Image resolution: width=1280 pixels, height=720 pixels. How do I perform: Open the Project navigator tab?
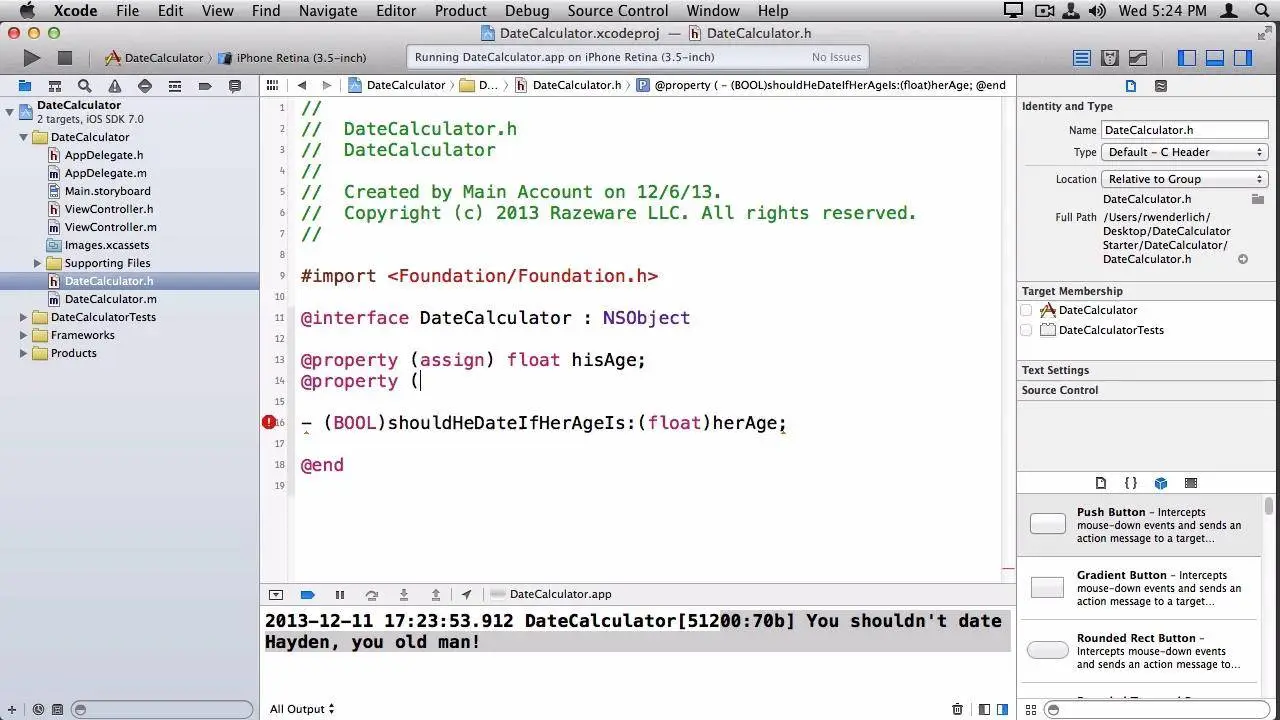pos(25,86)
